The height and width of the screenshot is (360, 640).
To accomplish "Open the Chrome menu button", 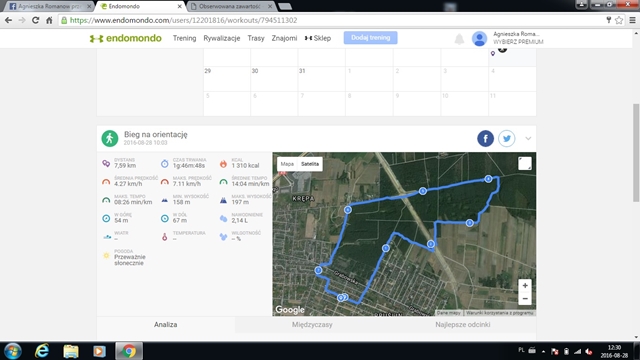I will 632,20.
